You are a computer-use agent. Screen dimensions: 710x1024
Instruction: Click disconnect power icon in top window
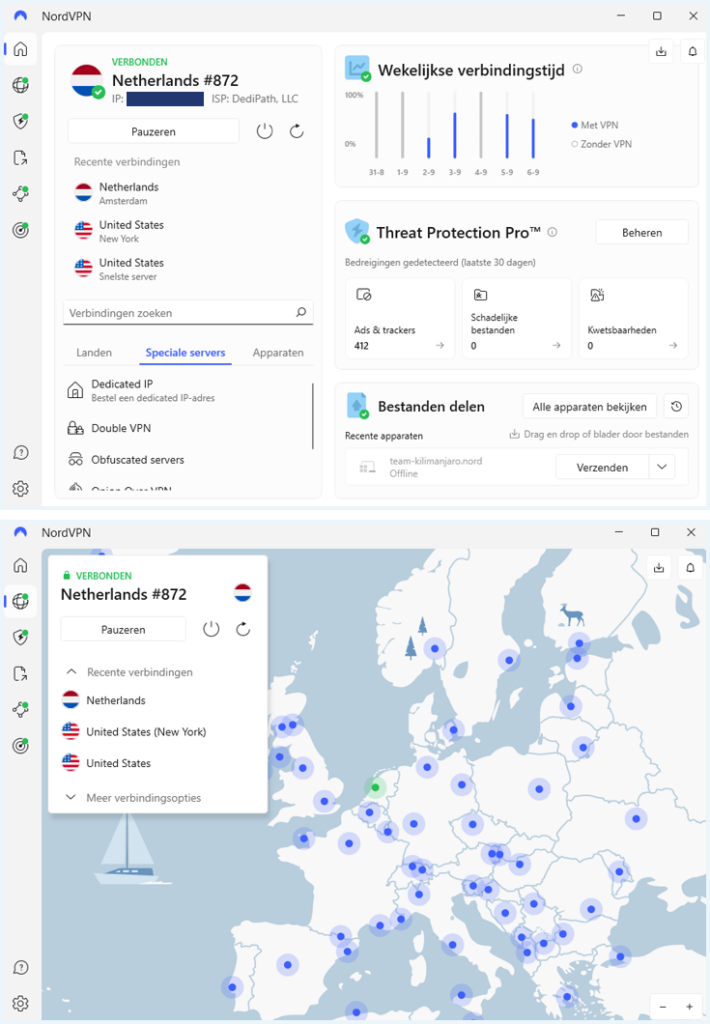(x=265, y=131)
